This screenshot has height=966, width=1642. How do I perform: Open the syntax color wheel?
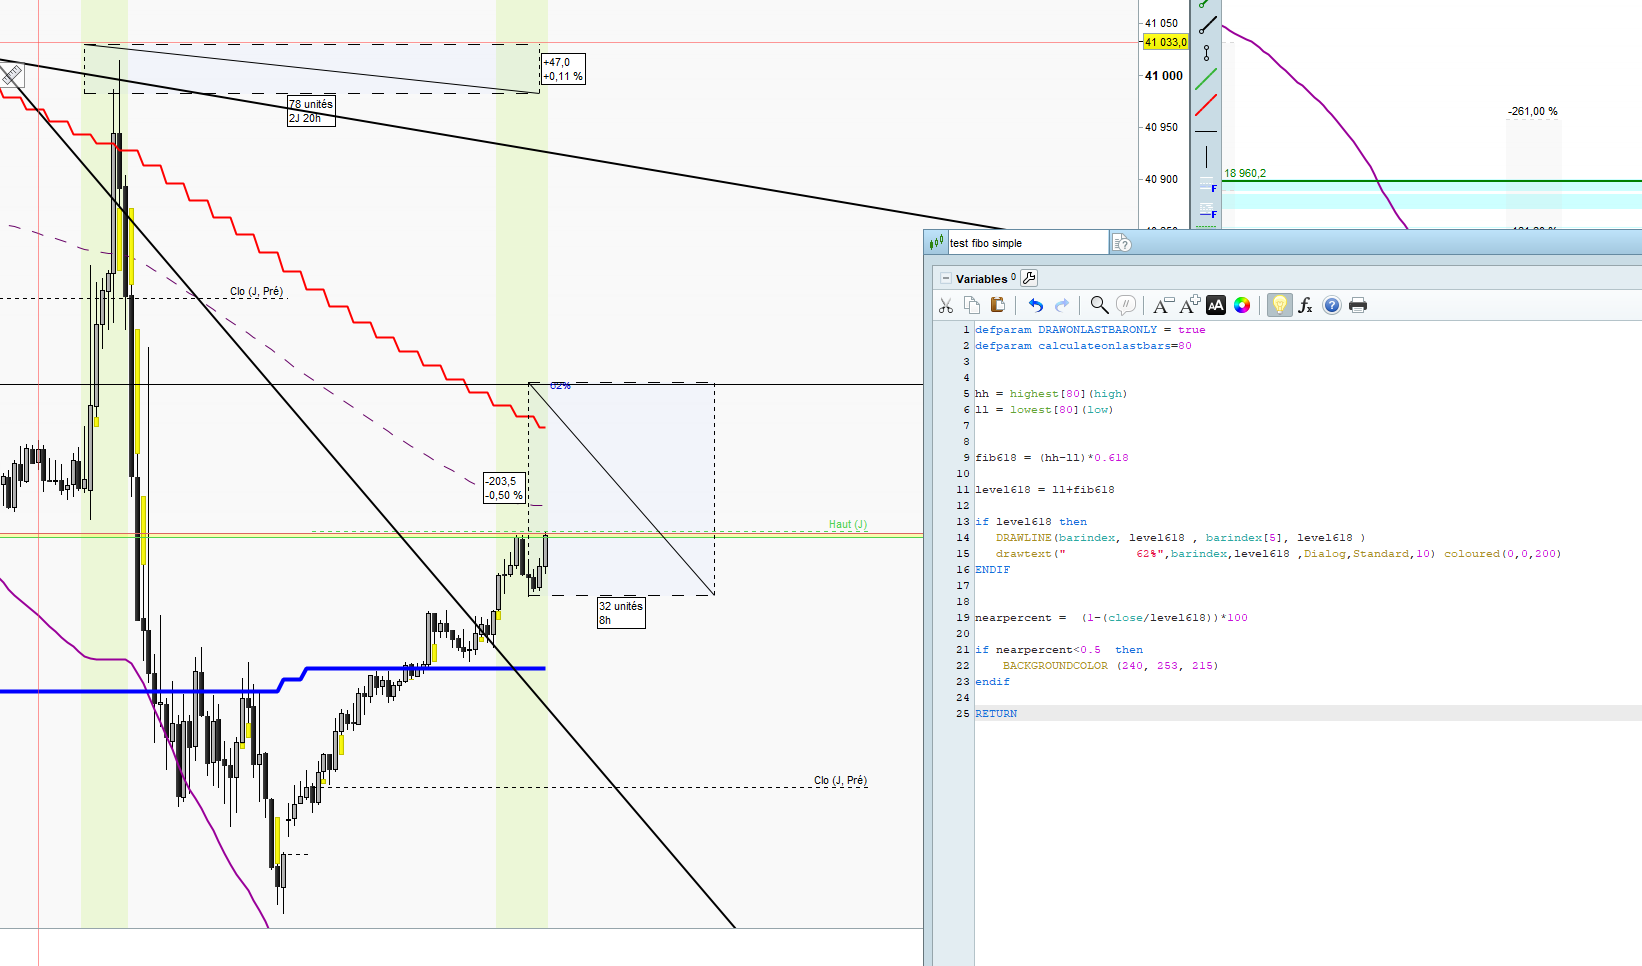coord(1242,305)
